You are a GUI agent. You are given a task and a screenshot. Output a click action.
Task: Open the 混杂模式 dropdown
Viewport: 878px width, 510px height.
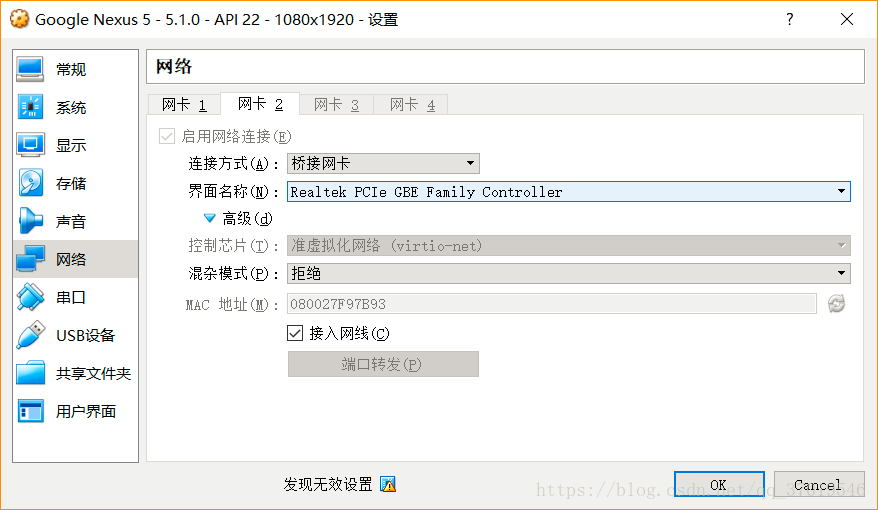click(x=568, y=273)
